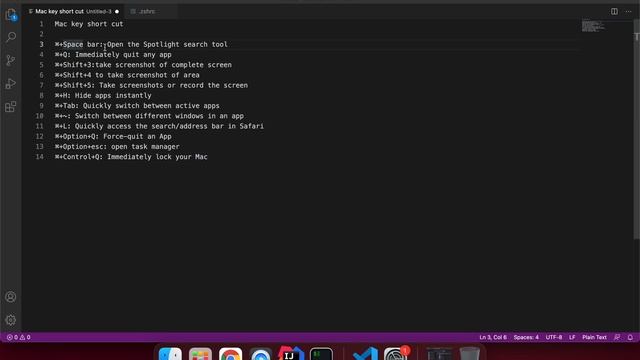Open the Source Control view
Screen dimensions: 640x360
tap(11, 60)
